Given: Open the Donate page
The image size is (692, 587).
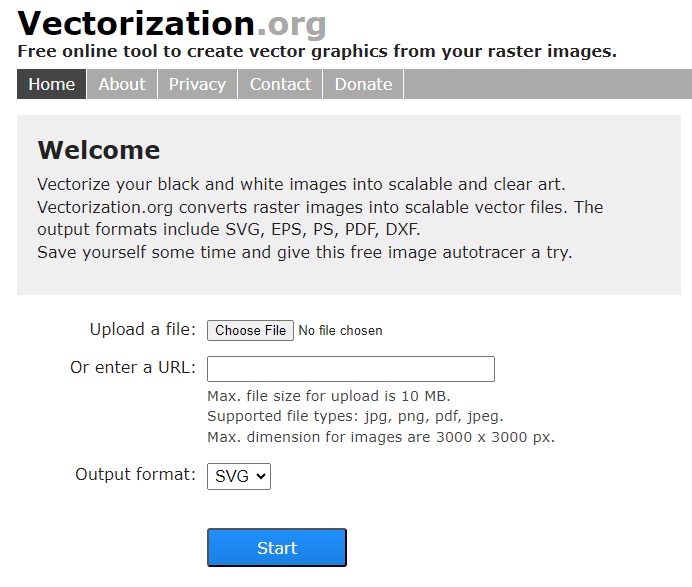Looking at the screenshot, I should tap(363, 84).
